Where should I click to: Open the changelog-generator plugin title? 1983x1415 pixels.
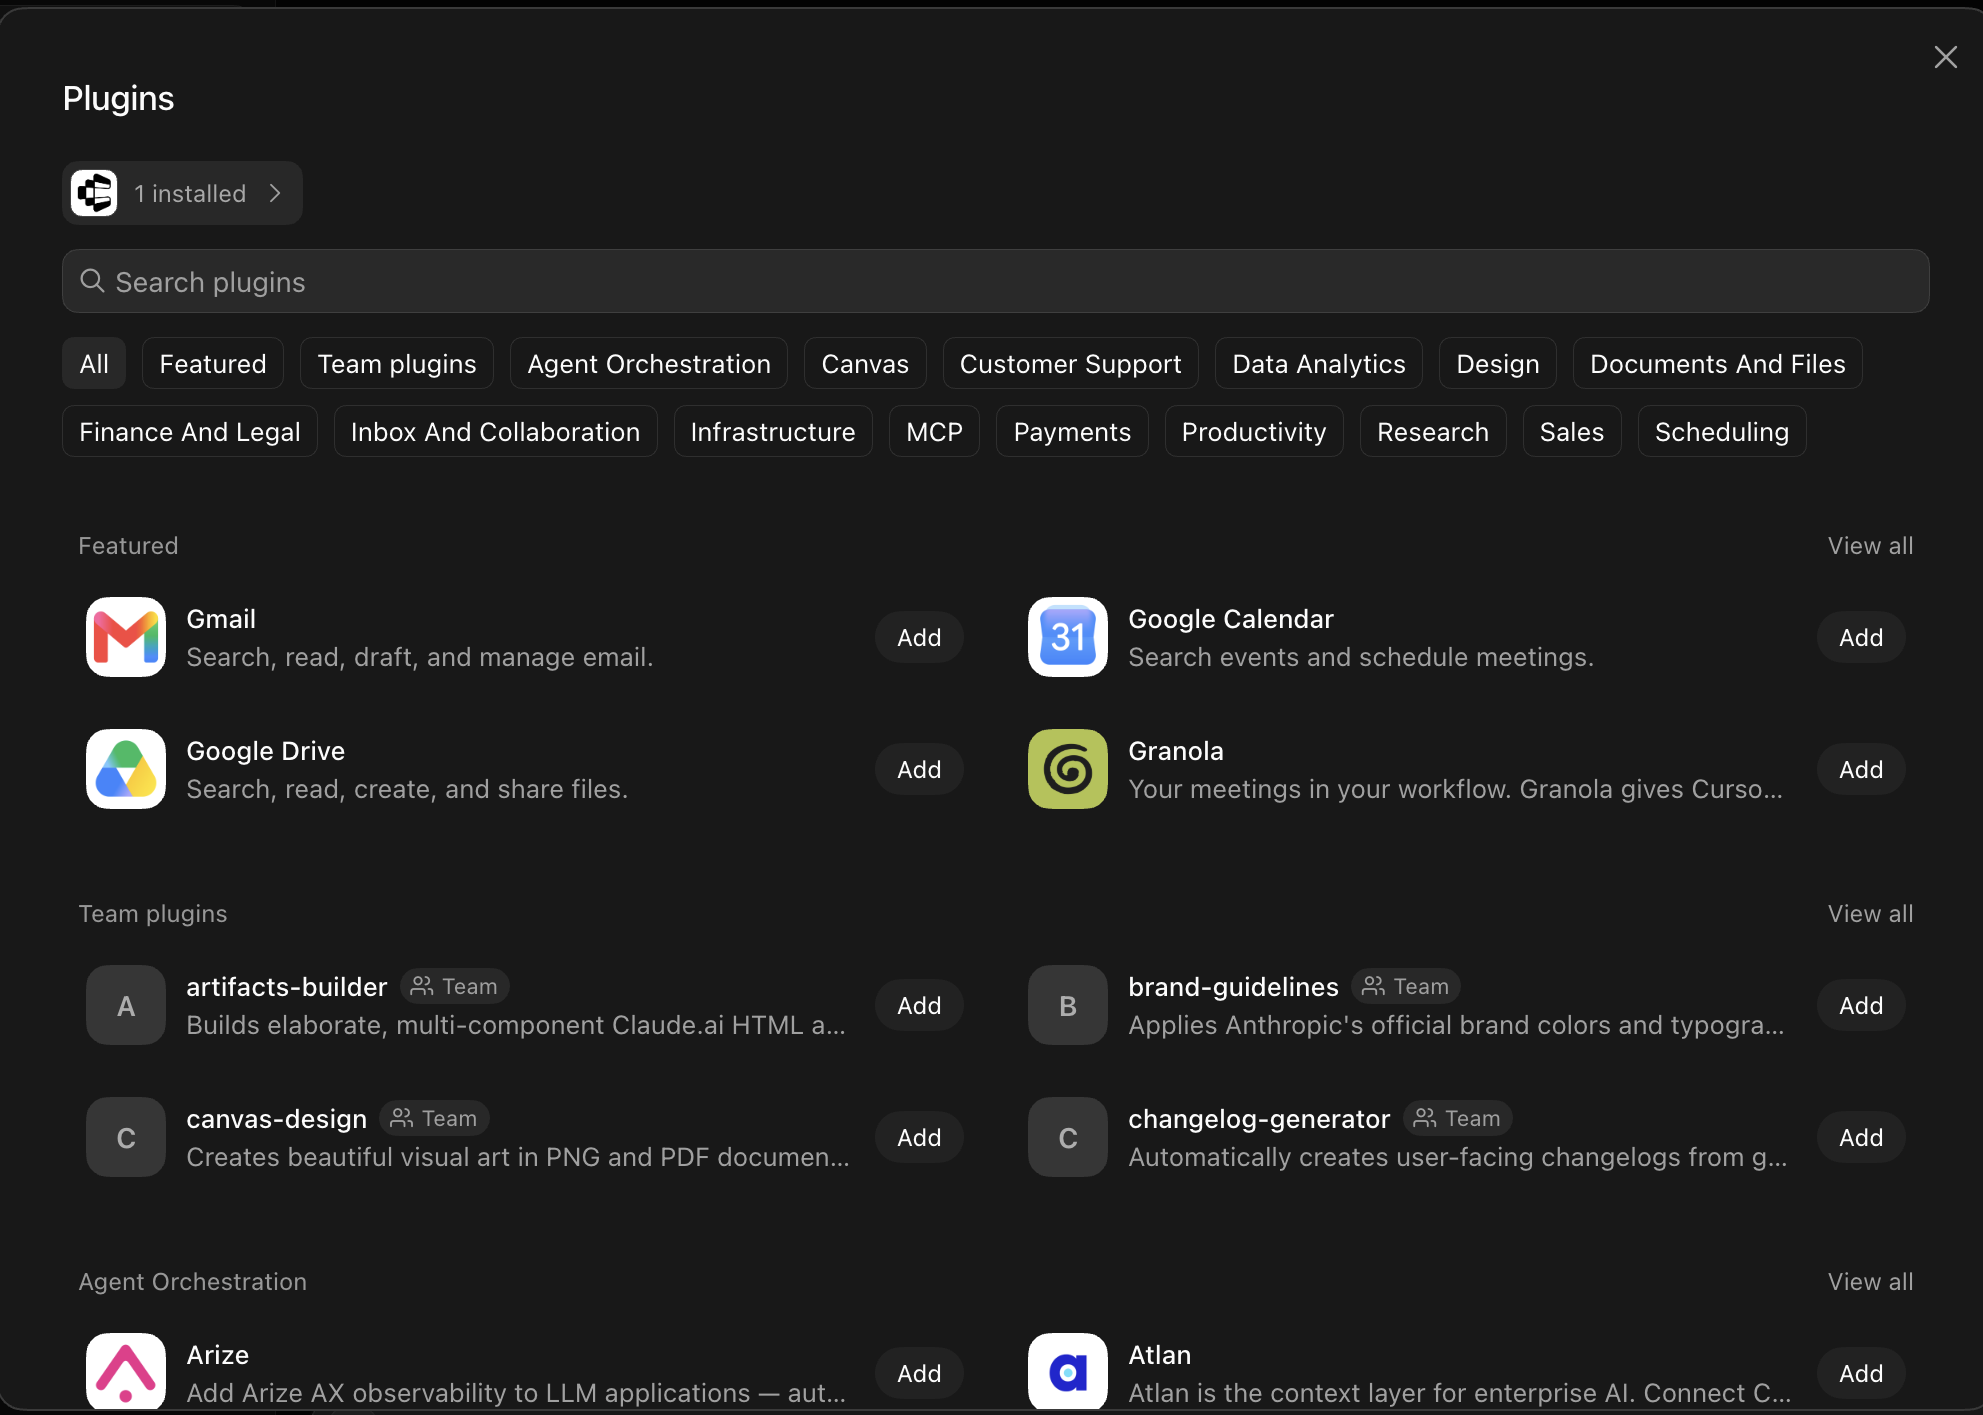[x=1259, y=1119]
